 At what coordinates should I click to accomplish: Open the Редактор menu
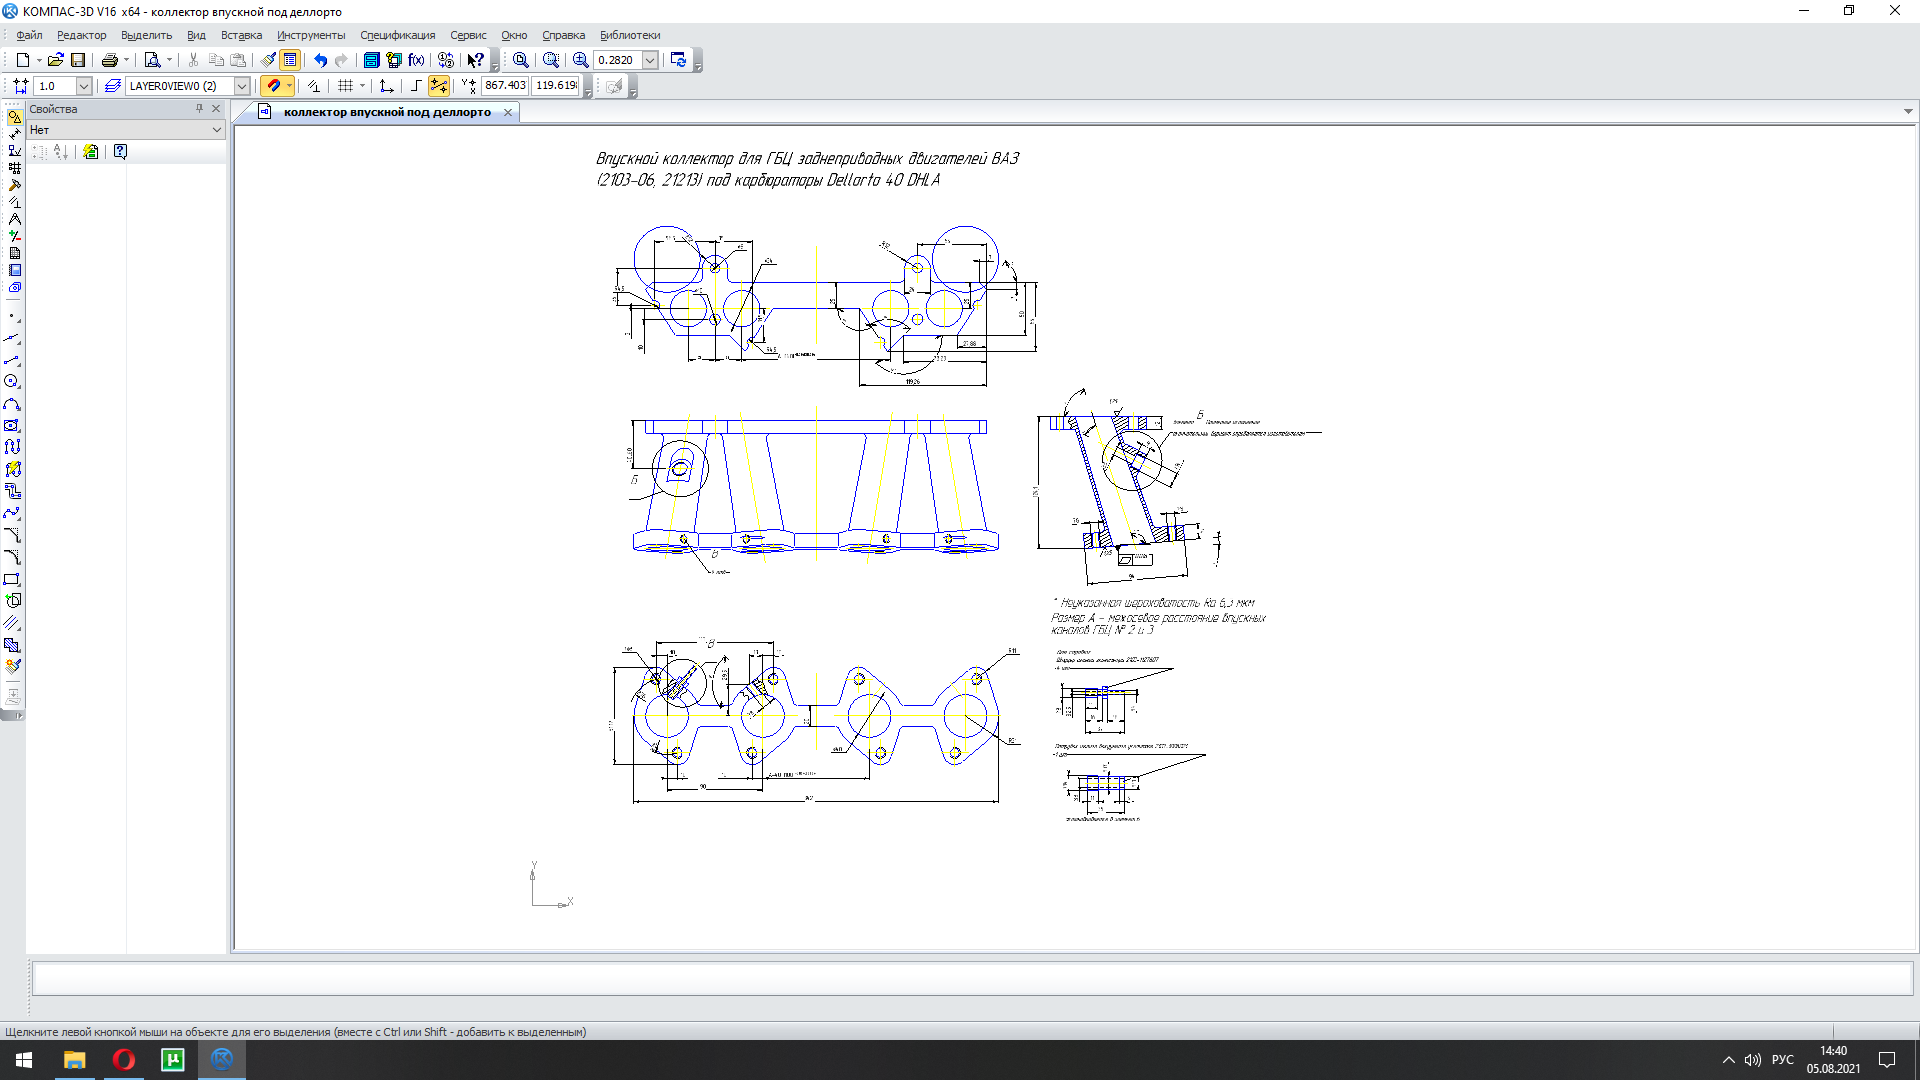81,35
